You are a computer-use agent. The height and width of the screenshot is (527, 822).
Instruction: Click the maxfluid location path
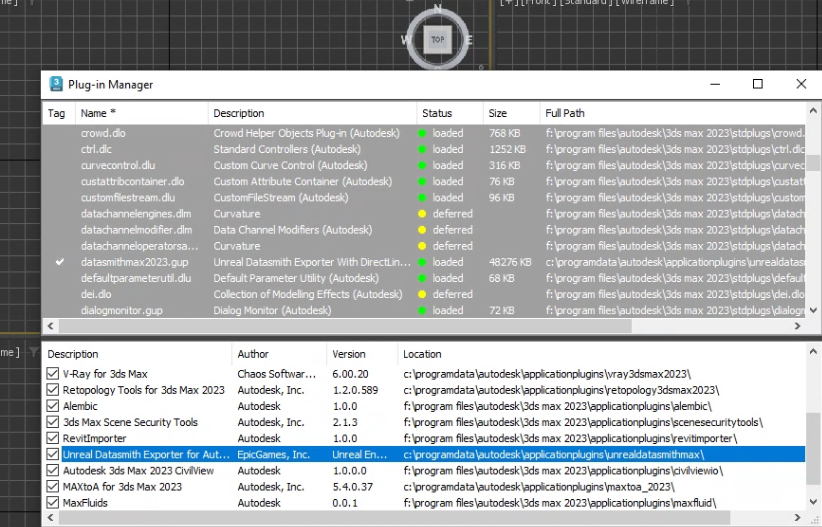tap(559, 503)
